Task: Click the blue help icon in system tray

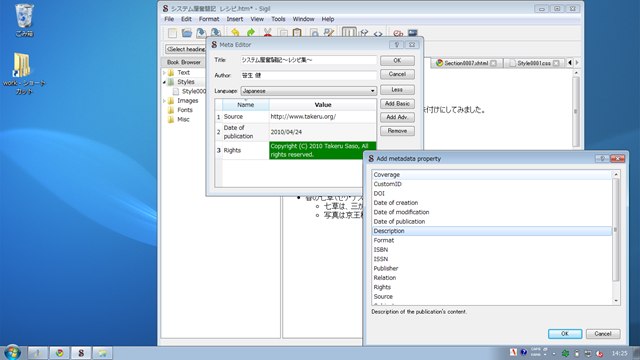Action: pyautogui.click(x=524, y=352)
